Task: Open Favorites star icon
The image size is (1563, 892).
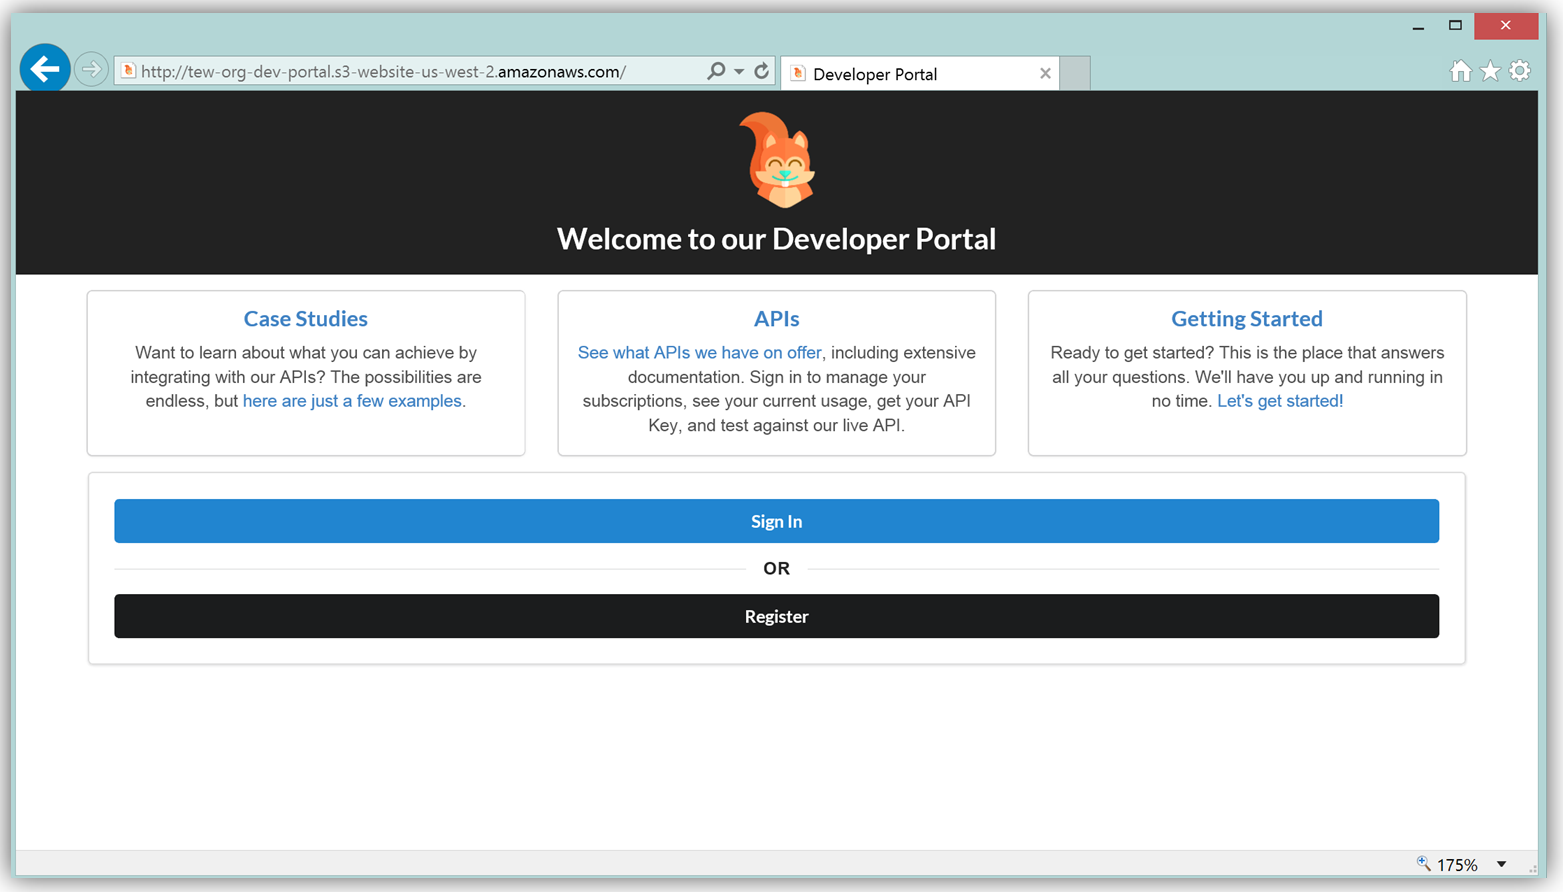Action: point(1490,71)
